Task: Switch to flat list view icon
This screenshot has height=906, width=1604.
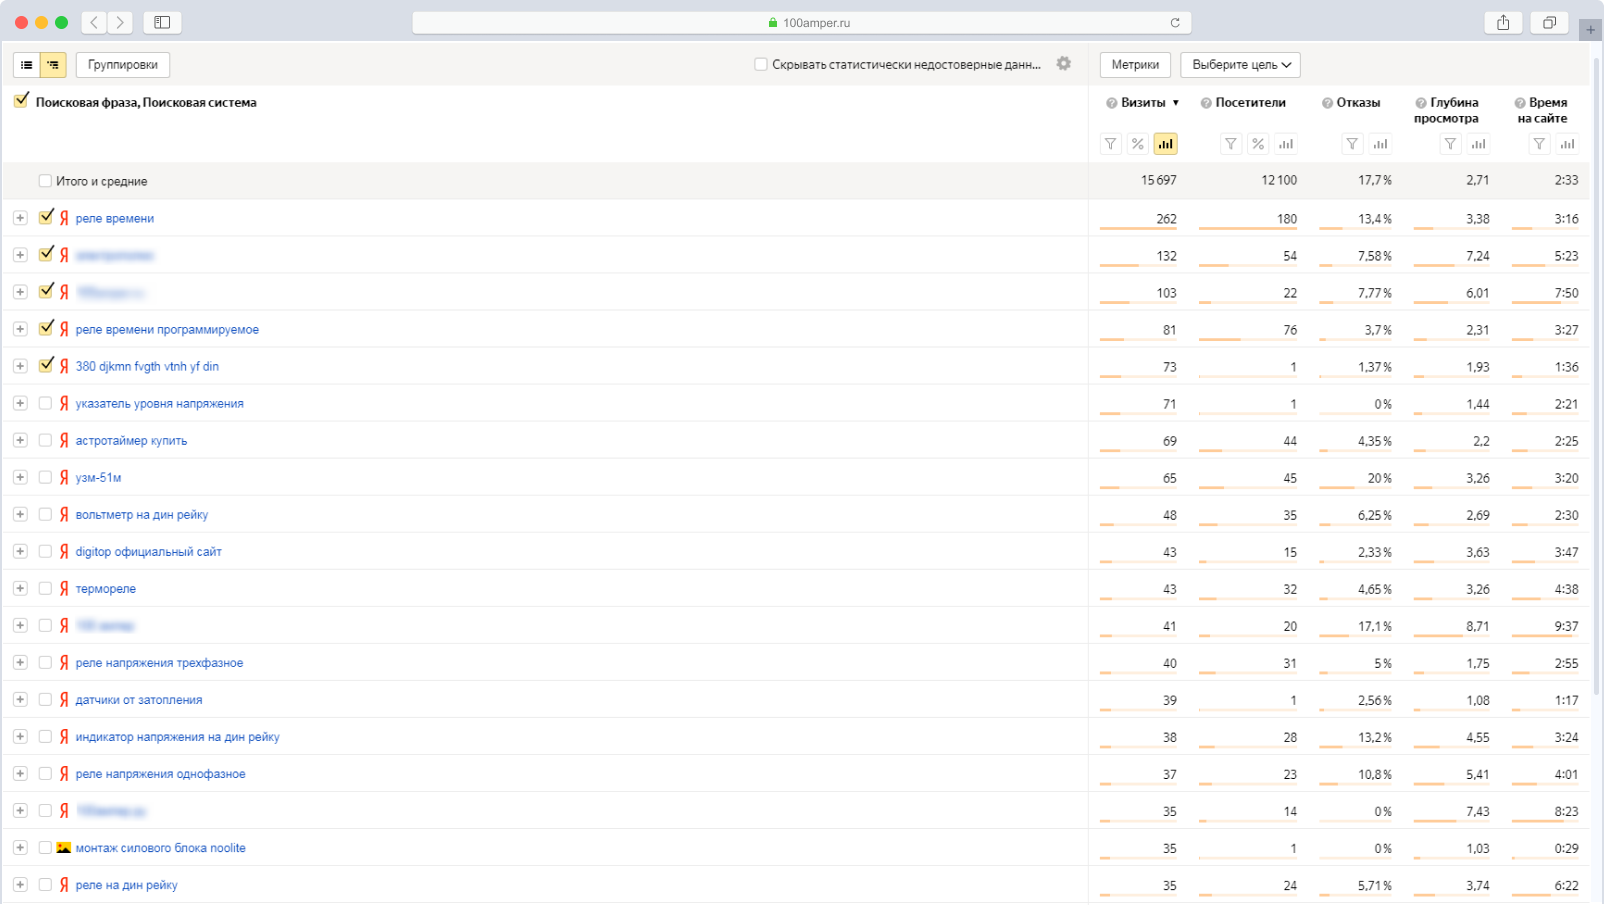Action: tap(27, 65)
